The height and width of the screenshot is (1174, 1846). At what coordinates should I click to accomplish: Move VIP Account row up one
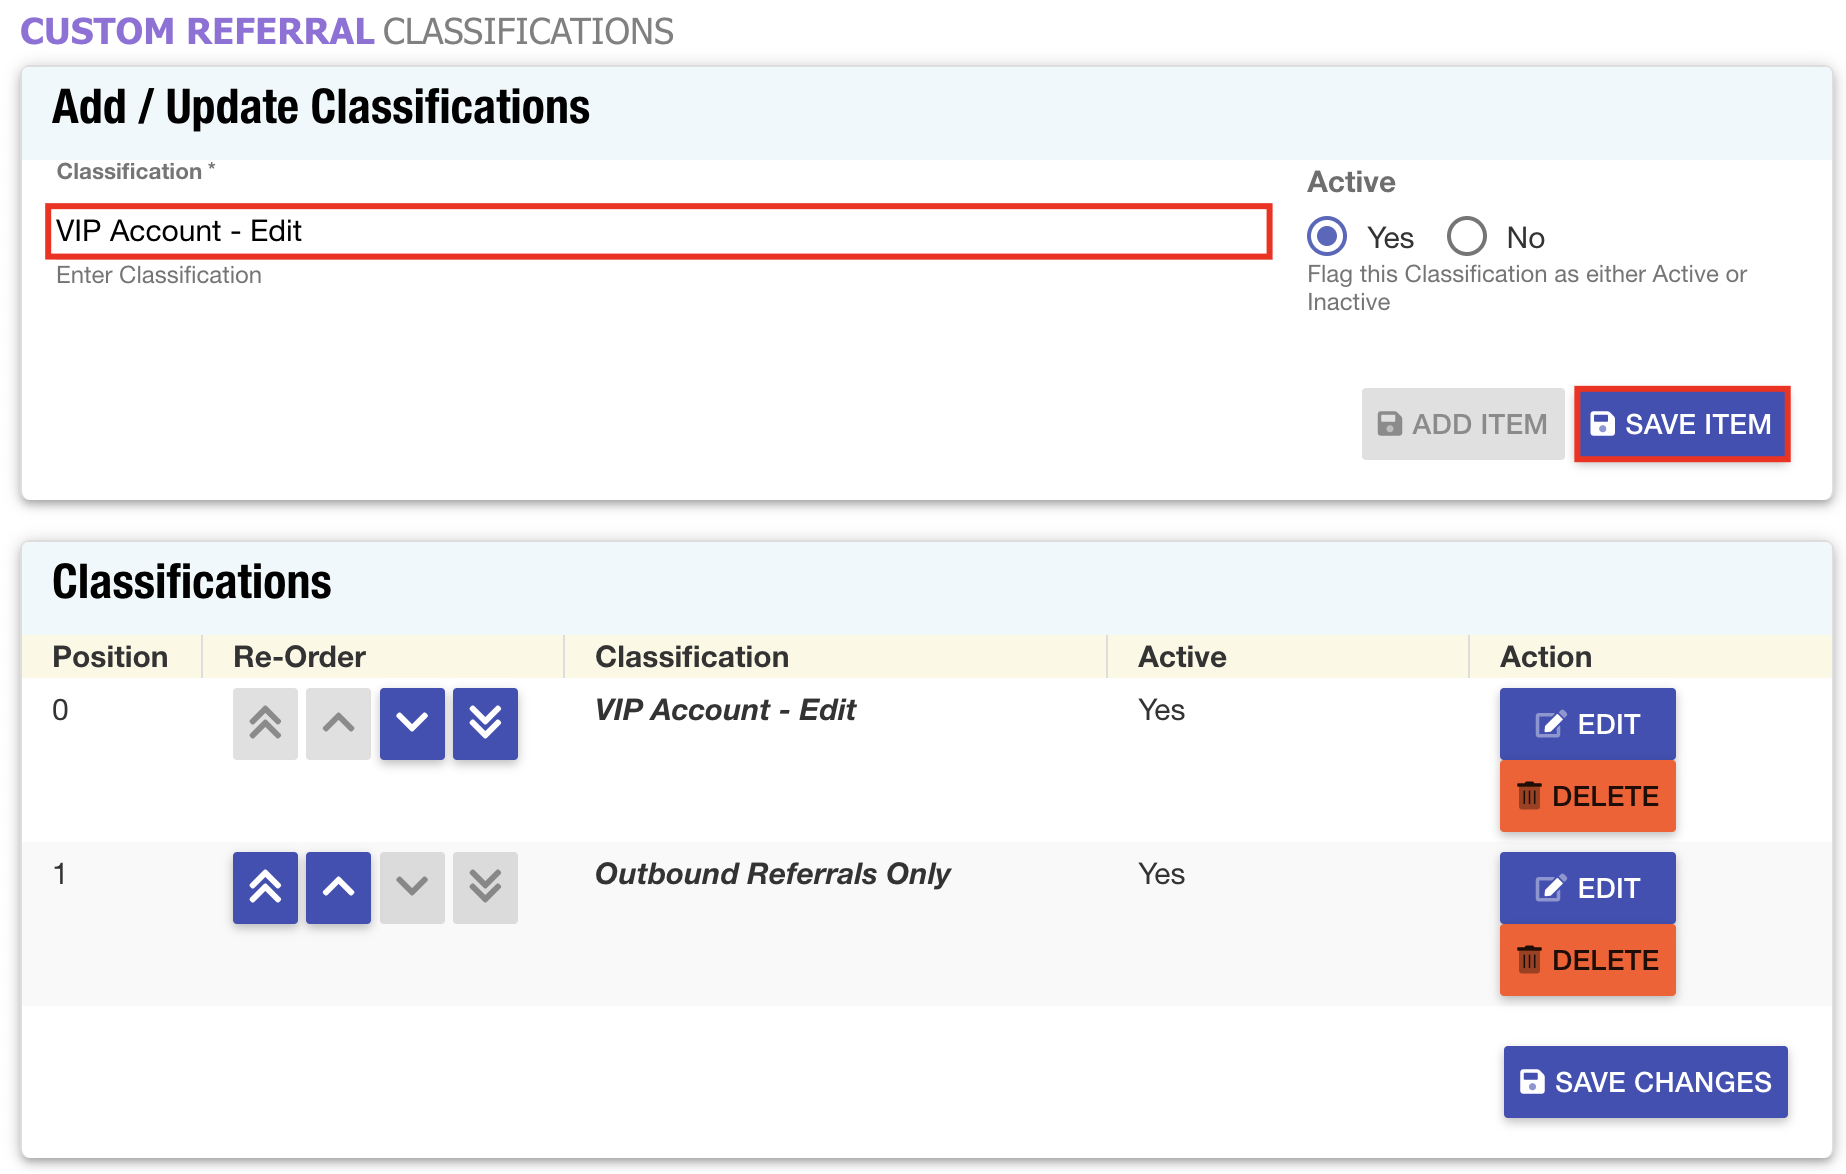(338, 723)
